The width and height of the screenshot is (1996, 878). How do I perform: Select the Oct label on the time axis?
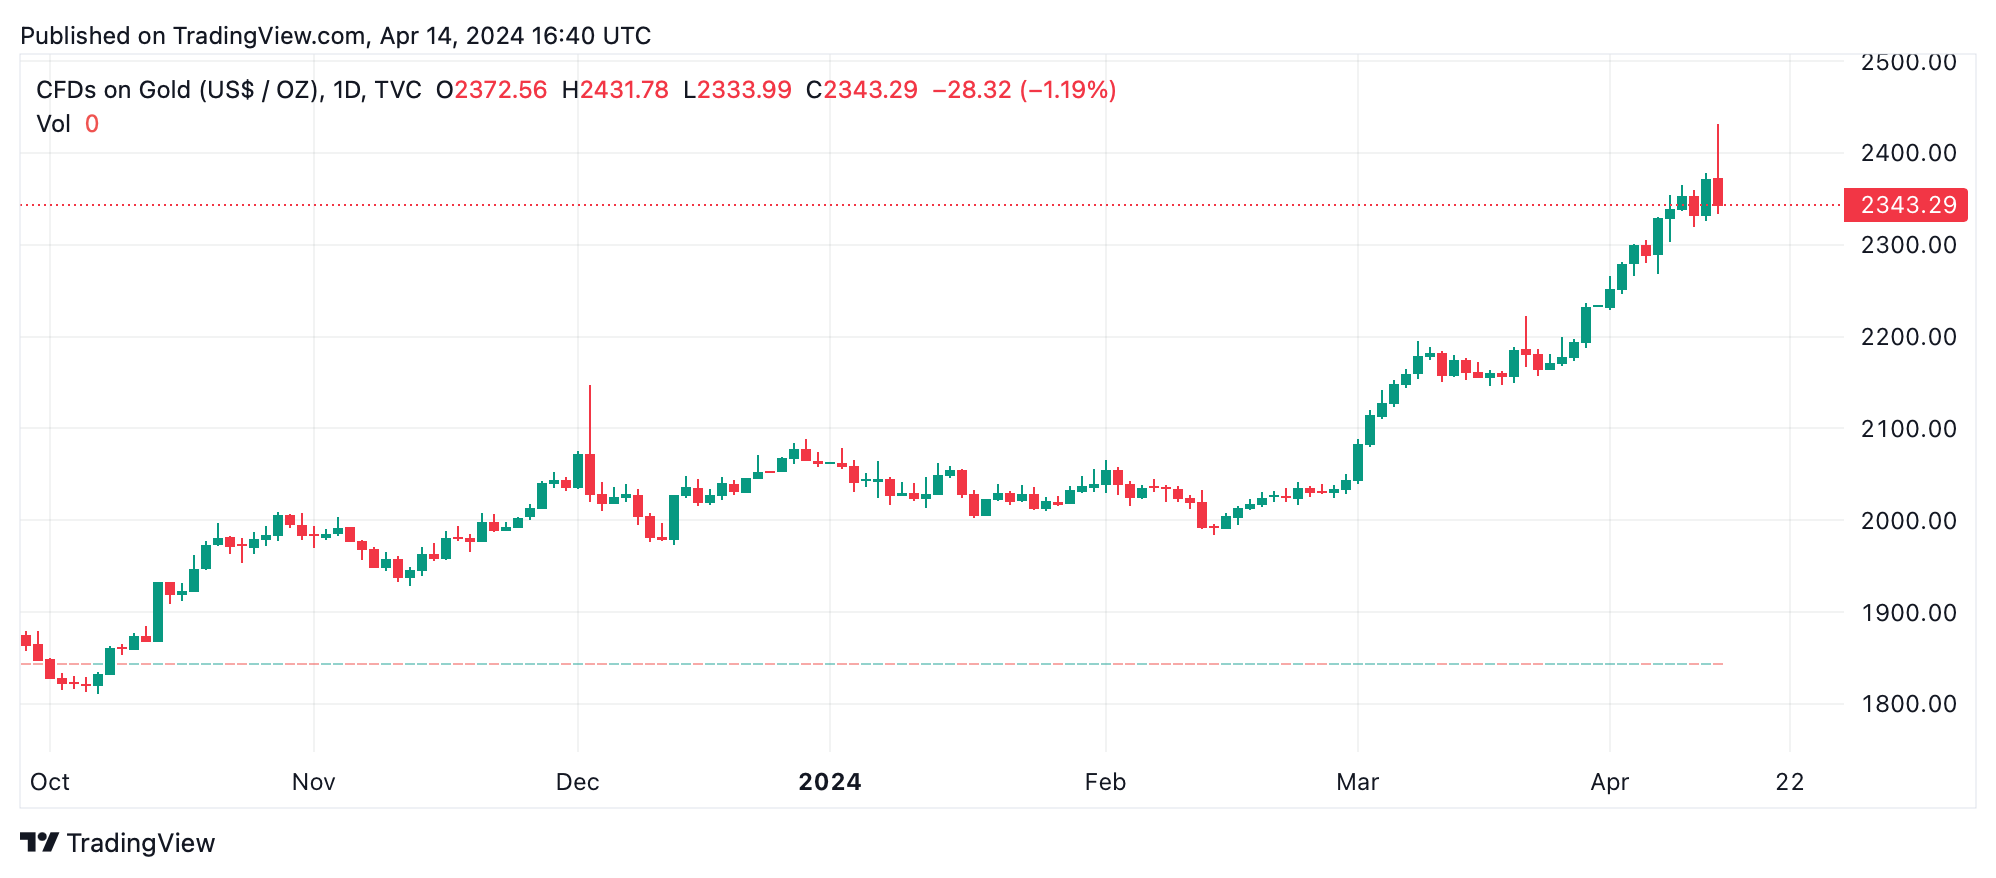pos(50,782)
